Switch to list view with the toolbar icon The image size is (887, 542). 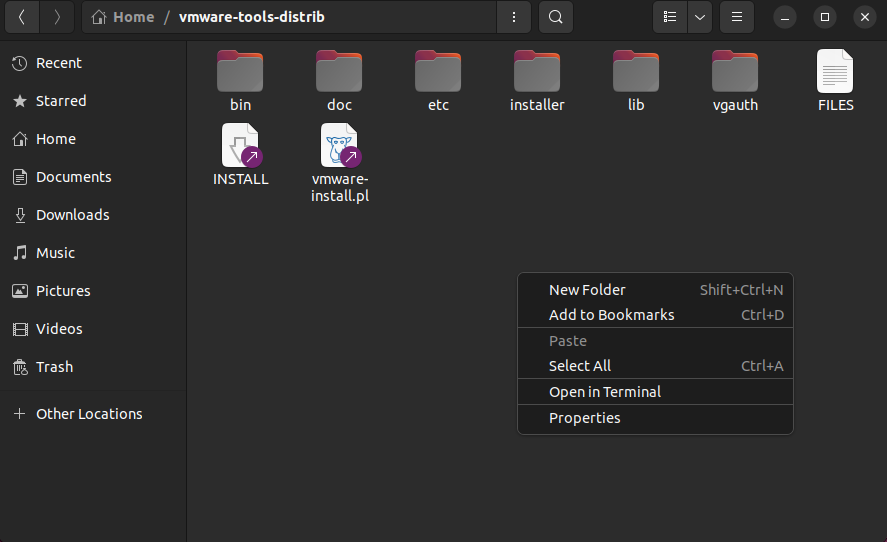tap(670, 17)
